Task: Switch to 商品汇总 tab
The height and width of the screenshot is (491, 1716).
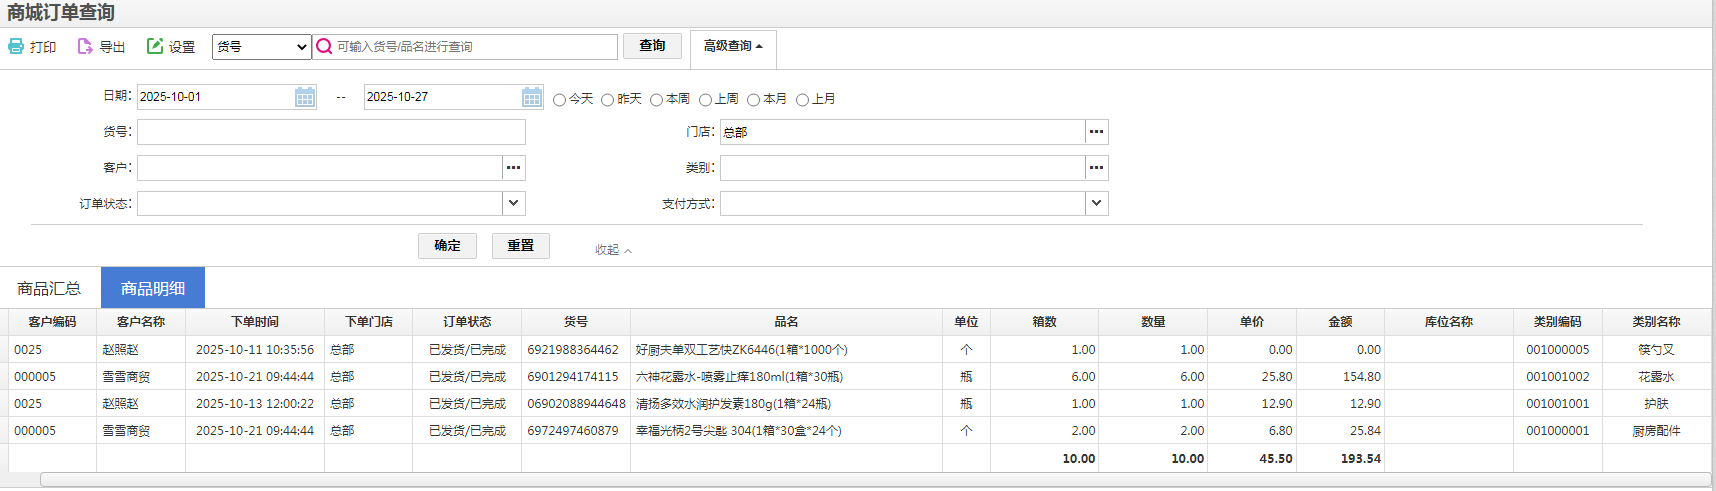Action: [x=49, y=288]
